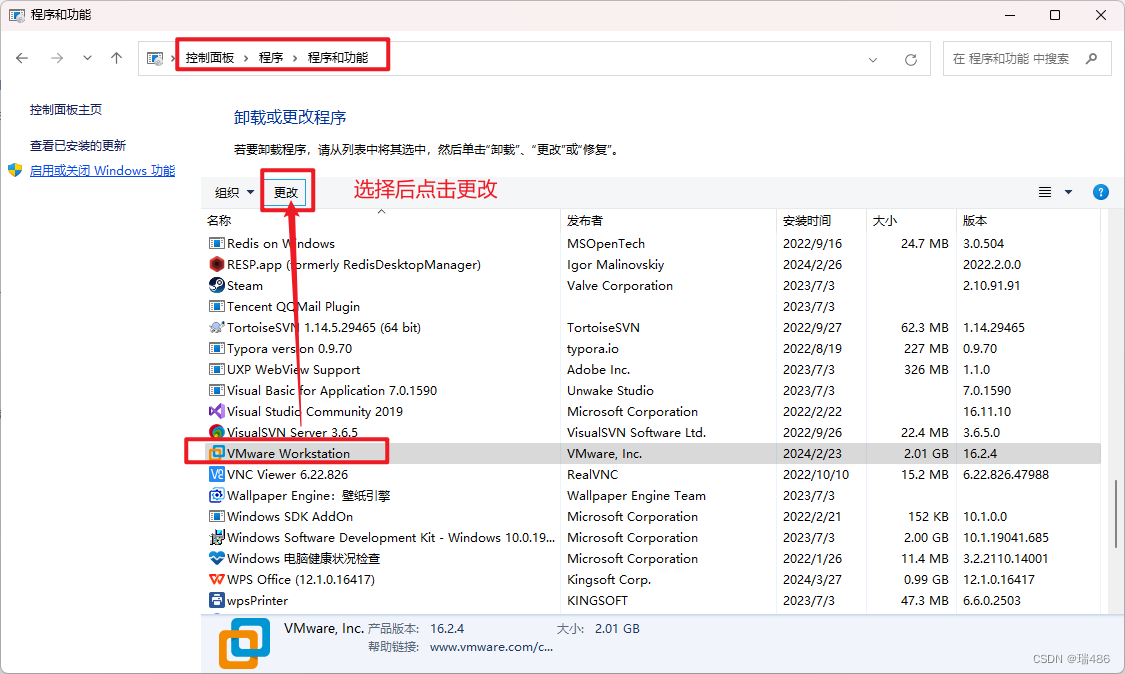Click the VisualSVN Server icon
The image size is (1125, 674).
[216, 432]
